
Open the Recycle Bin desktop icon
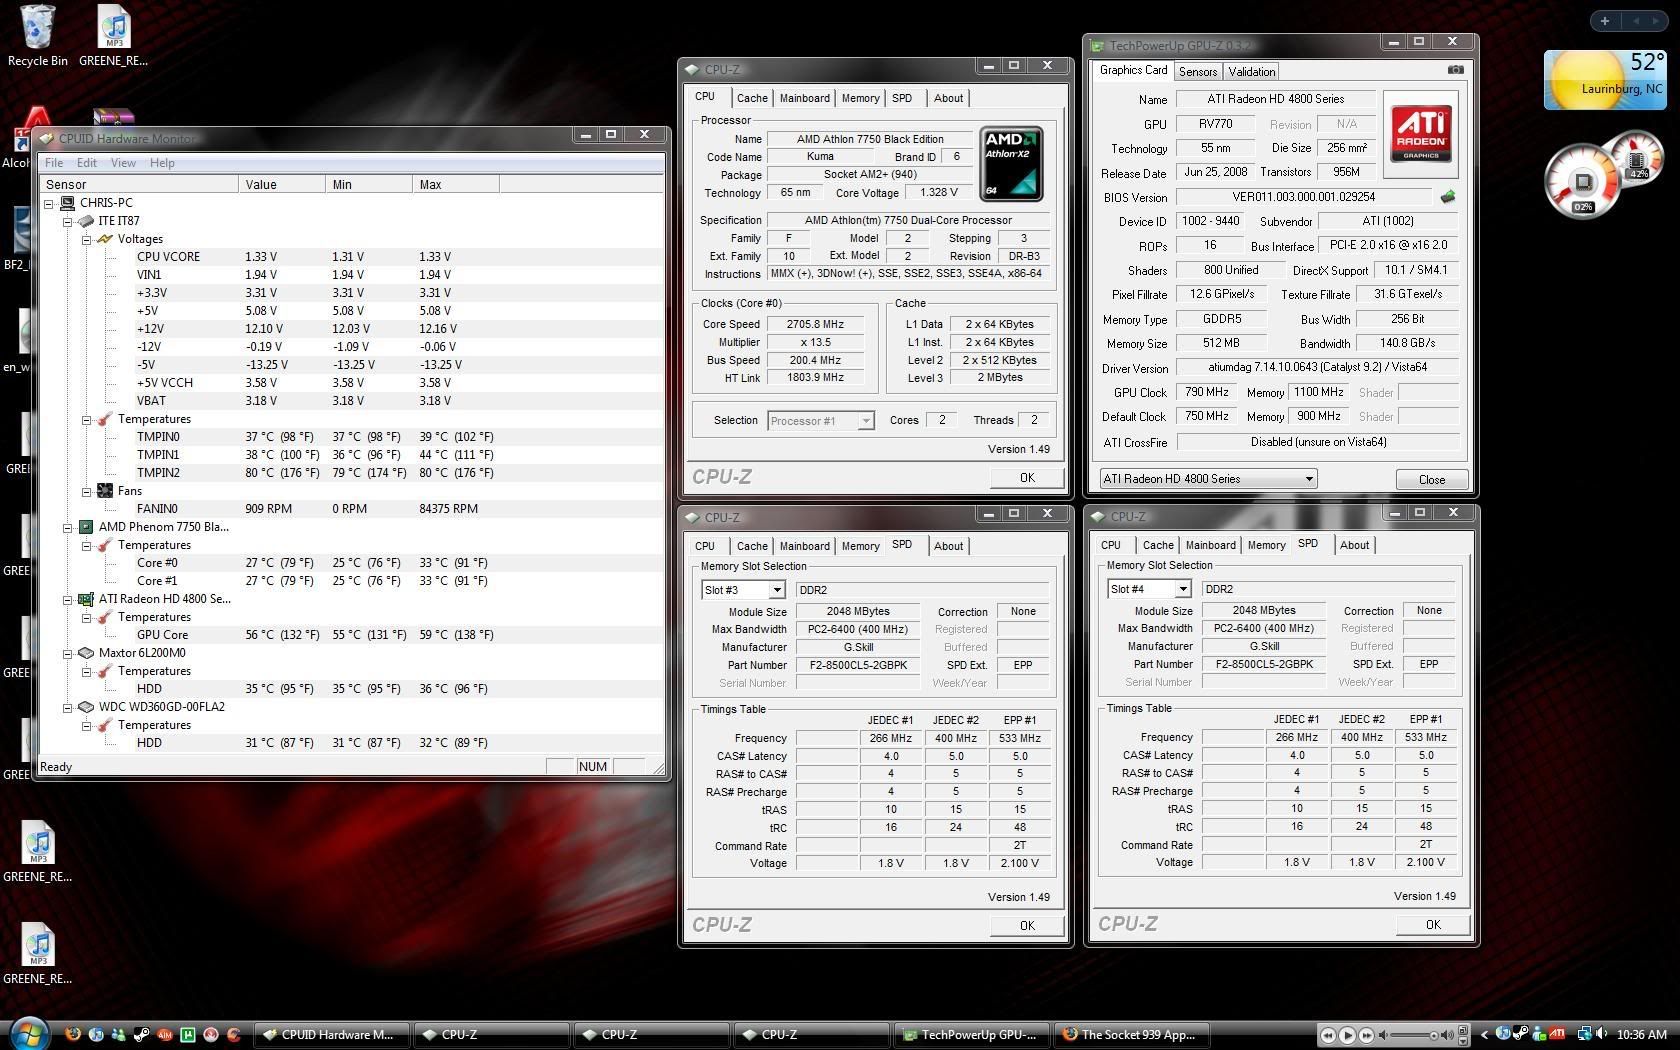(x=37, y=36)
